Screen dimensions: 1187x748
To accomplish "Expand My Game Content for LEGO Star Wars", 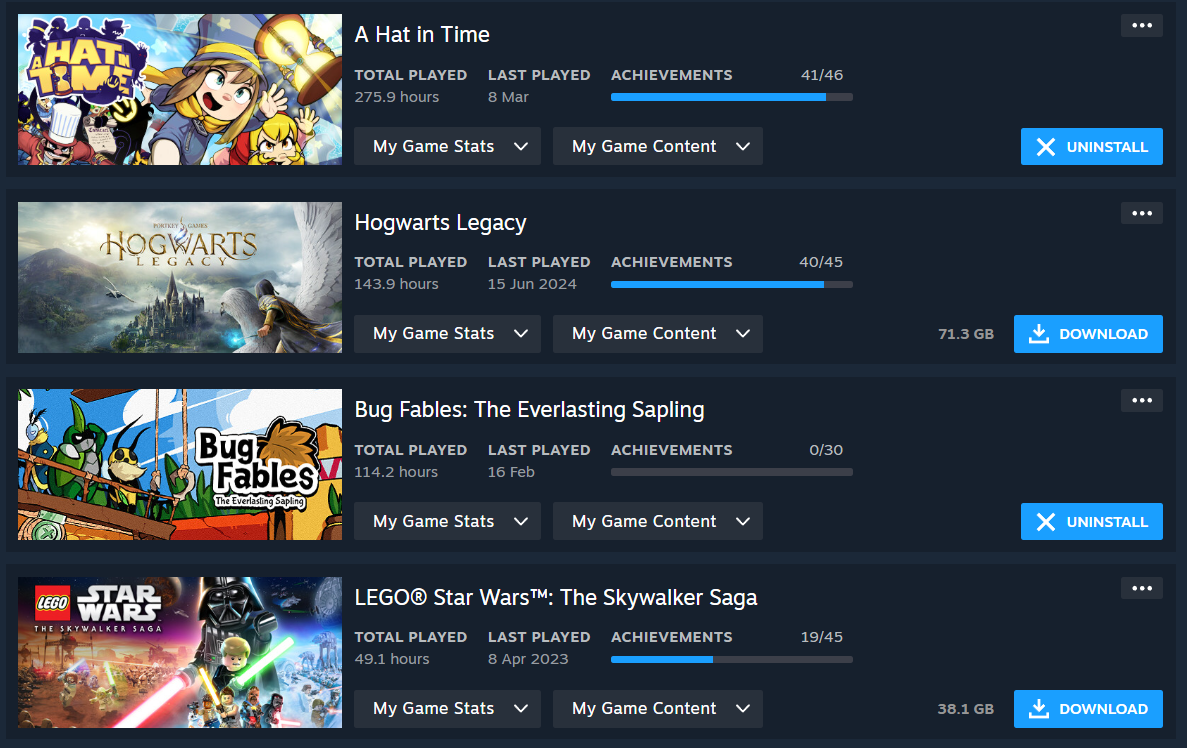I will pyautogui.click(x=658, y=709).
